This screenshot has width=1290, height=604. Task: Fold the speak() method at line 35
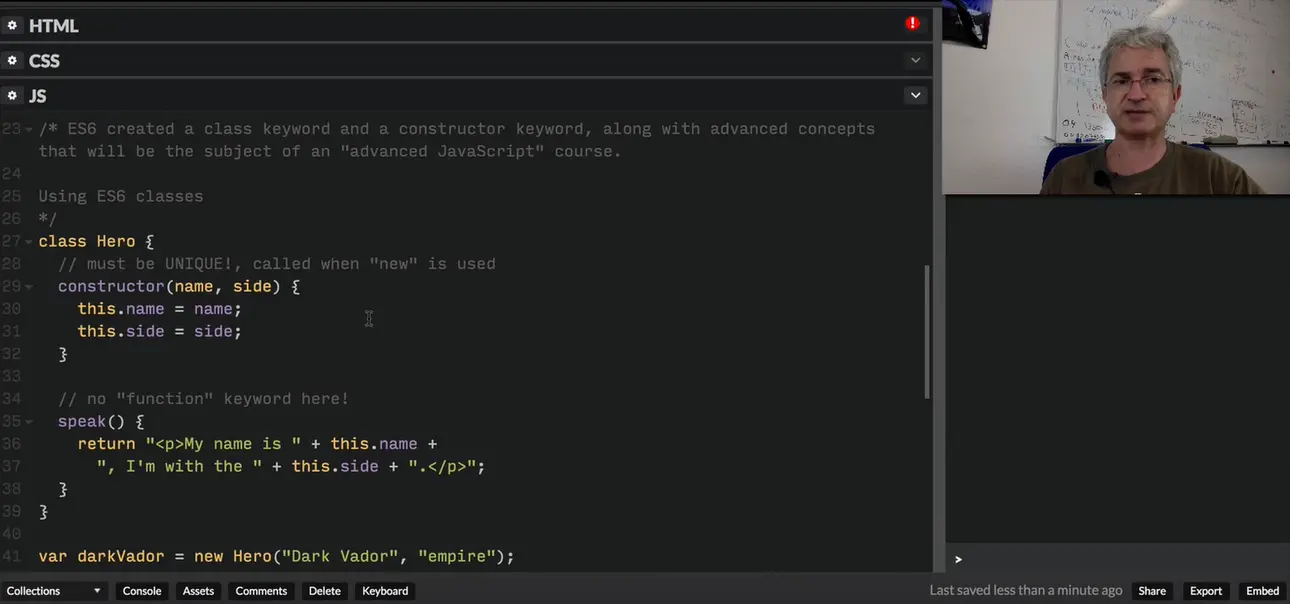[29, 422]
